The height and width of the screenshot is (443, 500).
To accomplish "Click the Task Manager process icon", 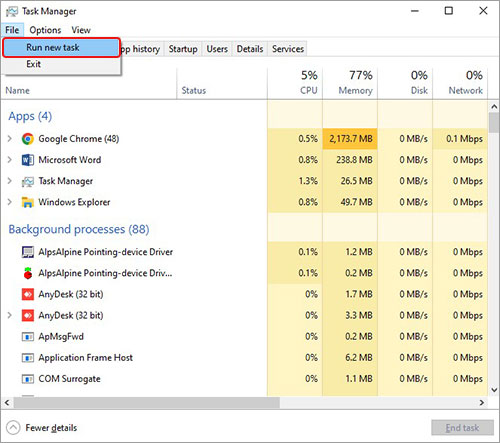I will pyautogui.click(x=28, y=181).
